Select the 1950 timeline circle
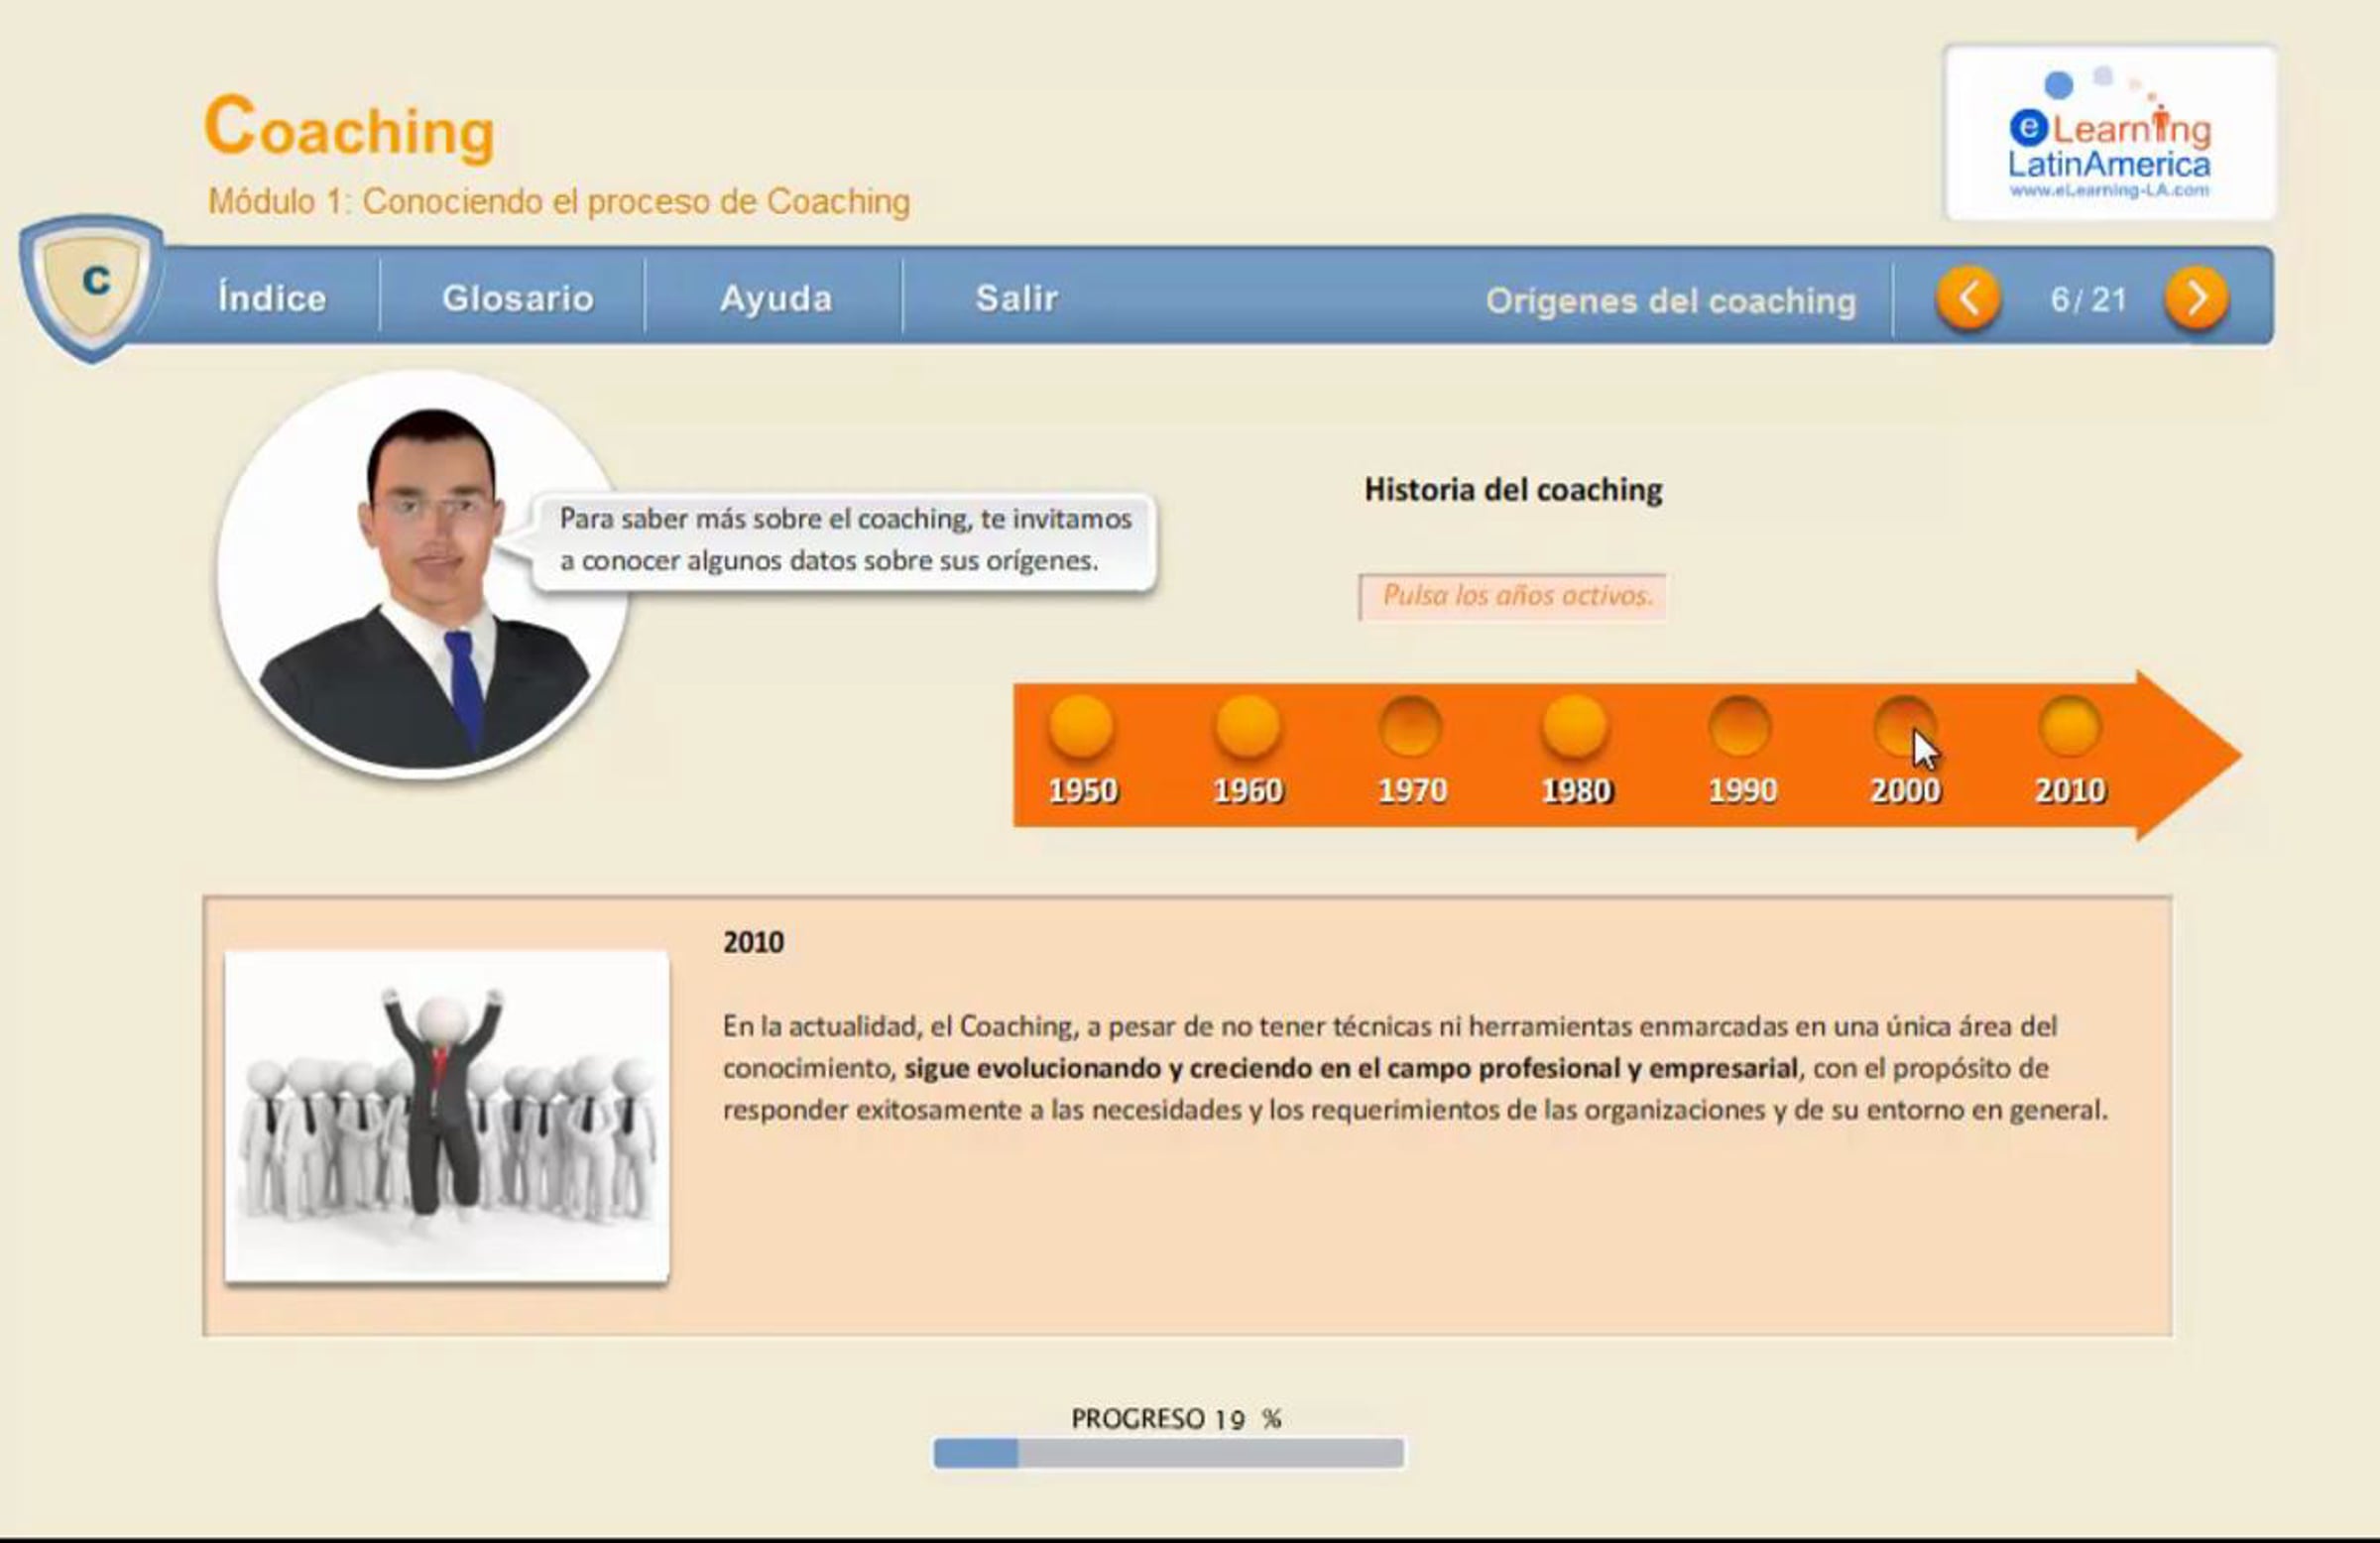This screenshot has width=2380, height=1543. coord(1080,726)
